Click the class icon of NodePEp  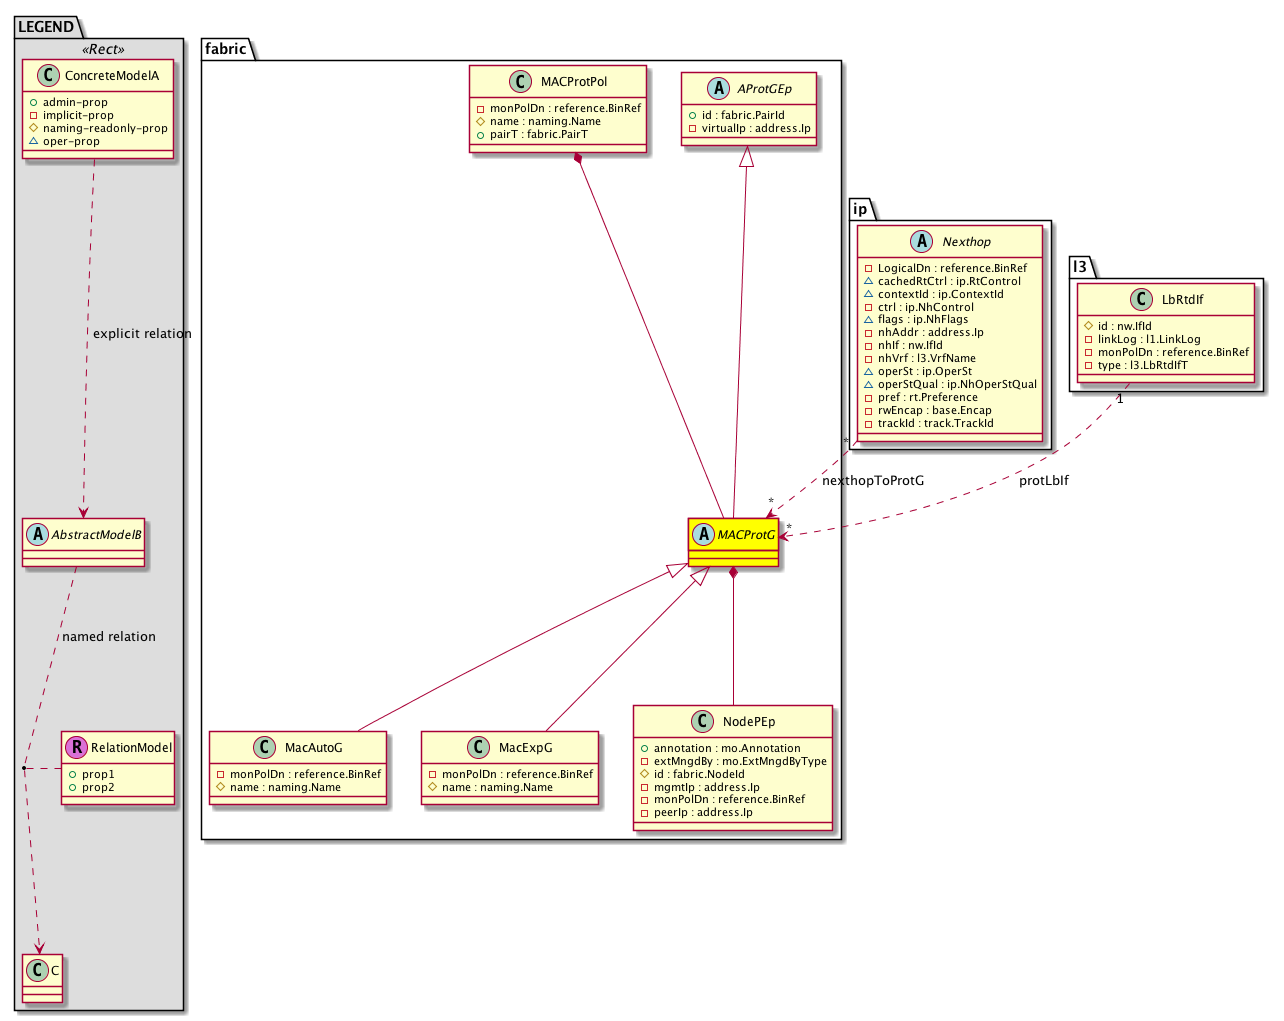[703, 722]
